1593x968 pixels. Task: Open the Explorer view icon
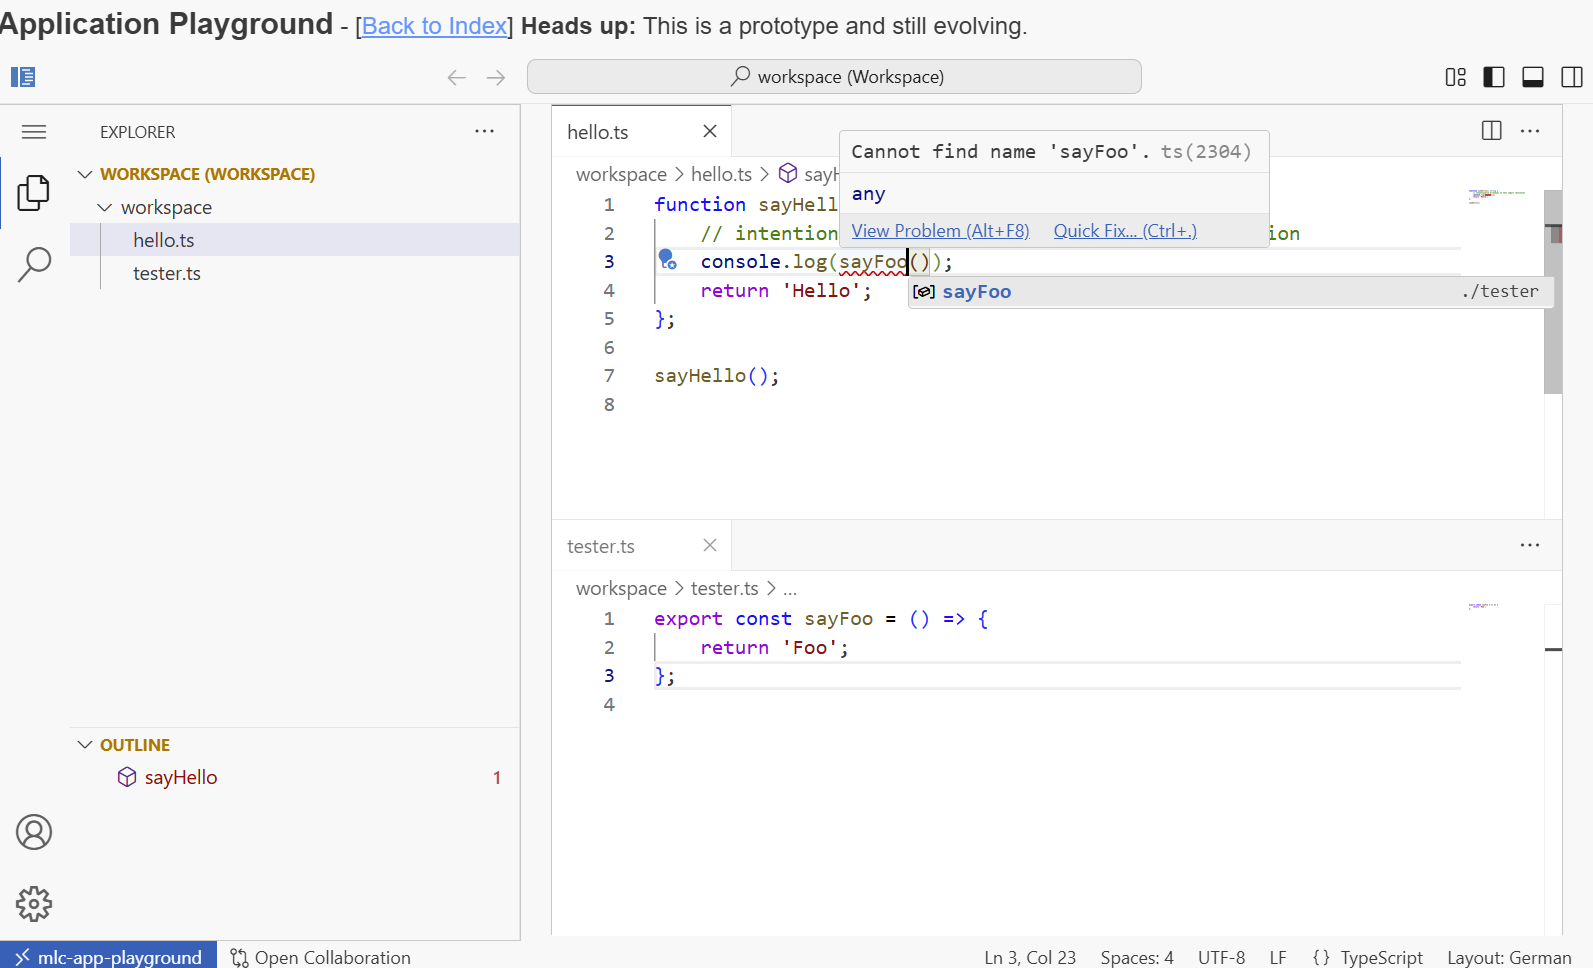tap(34, 193)
